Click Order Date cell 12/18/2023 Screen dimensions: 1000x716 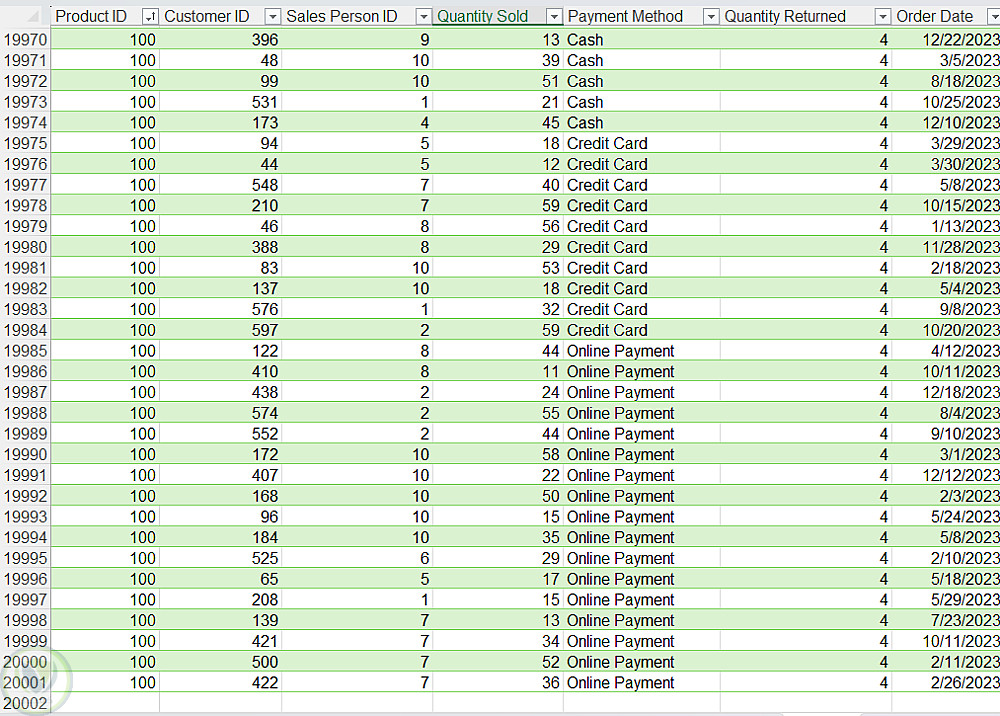(946, 392)
